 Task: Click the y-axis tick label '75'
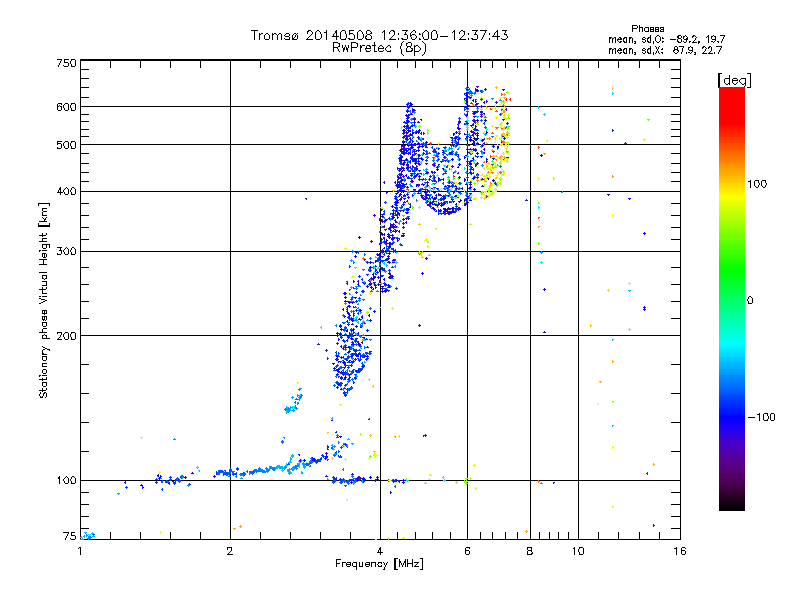70,536
